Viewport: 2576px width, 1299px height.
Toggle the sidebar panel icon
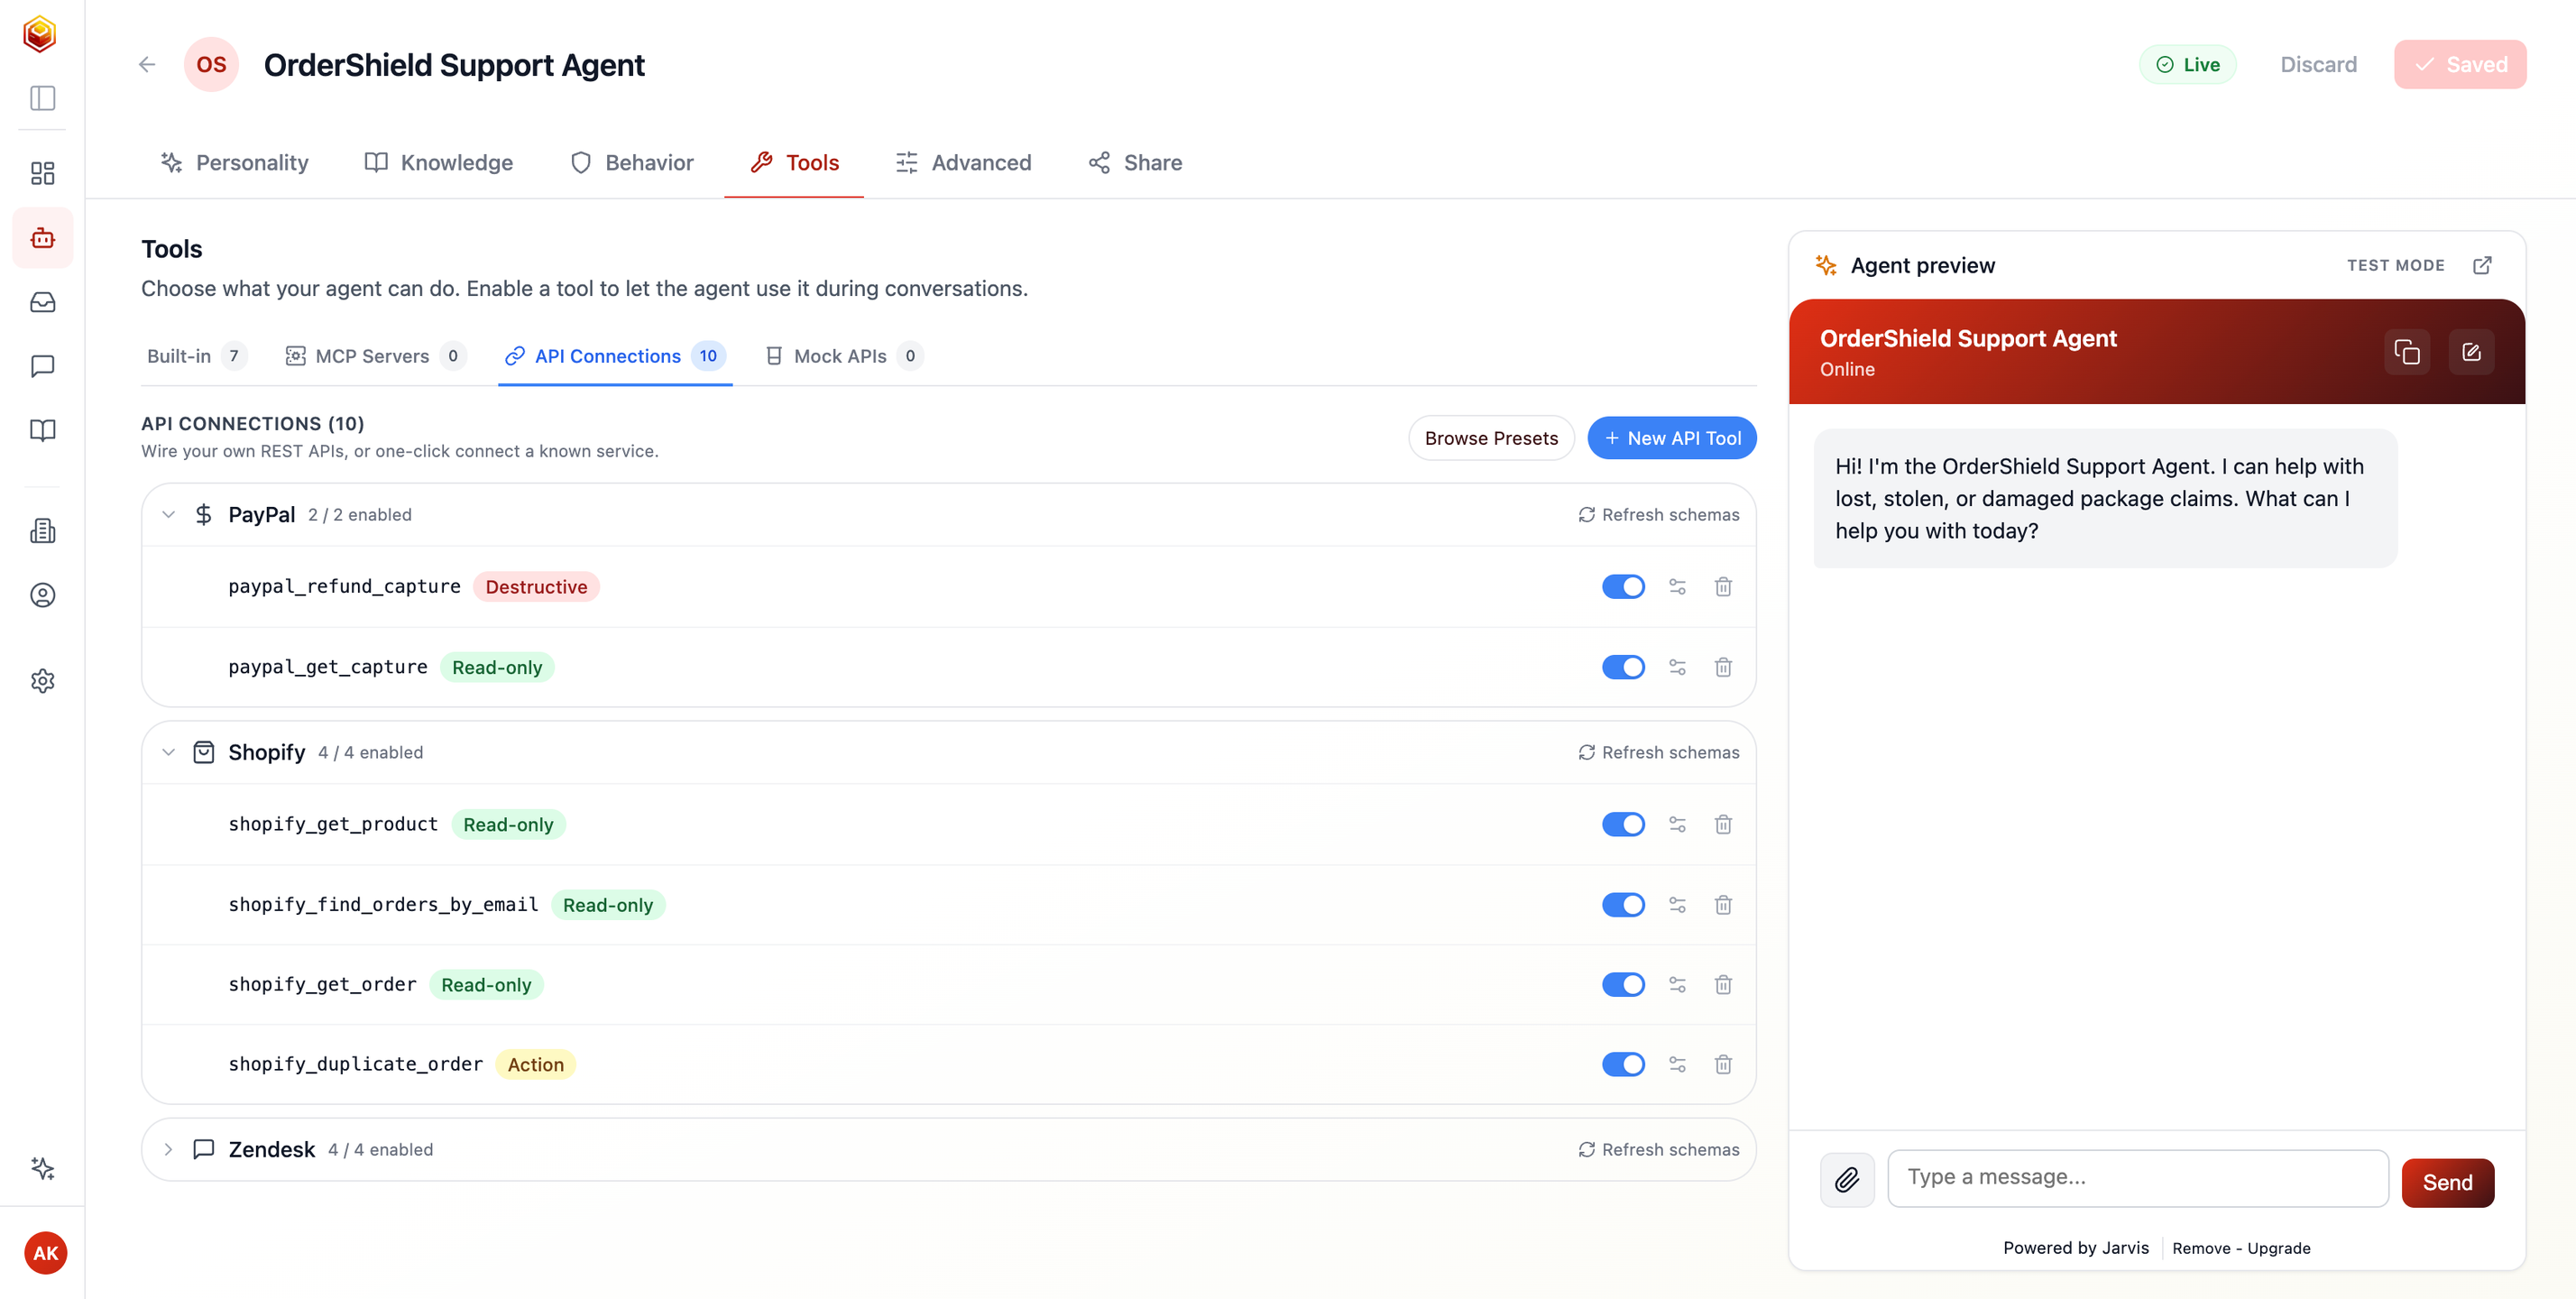click(x=42, y=98)
